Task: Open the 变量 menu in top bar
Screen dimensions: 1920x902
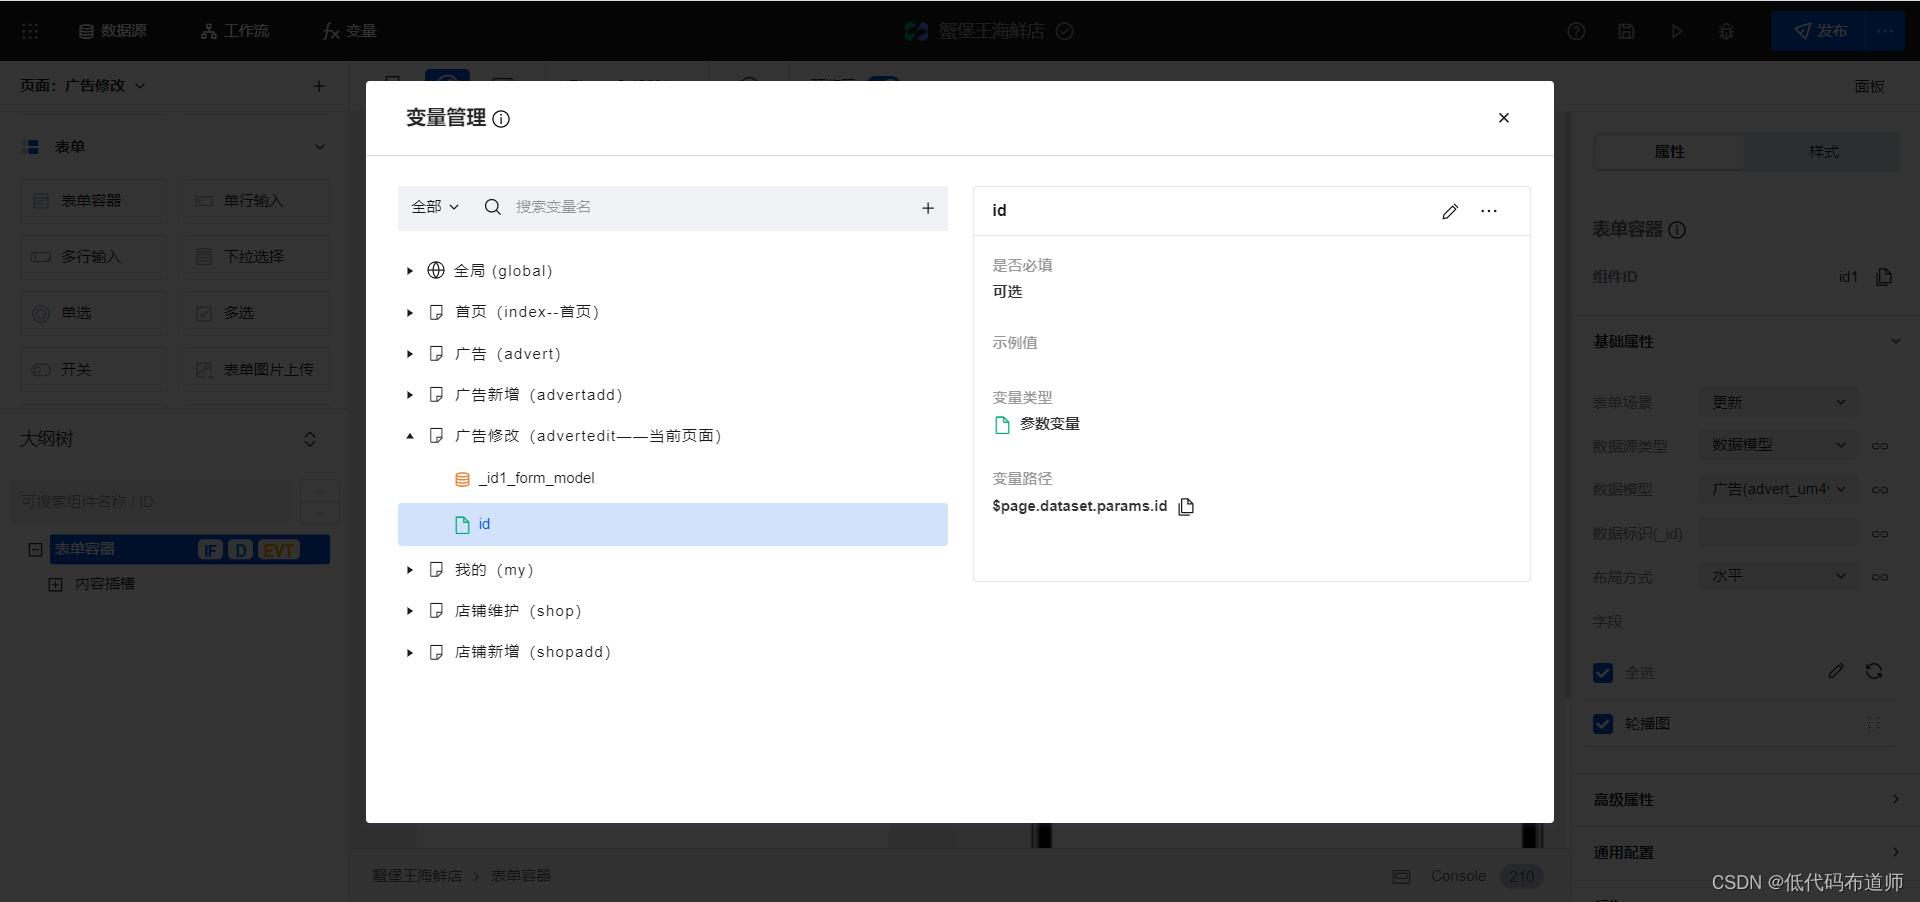Action: (x=349, y=31)
